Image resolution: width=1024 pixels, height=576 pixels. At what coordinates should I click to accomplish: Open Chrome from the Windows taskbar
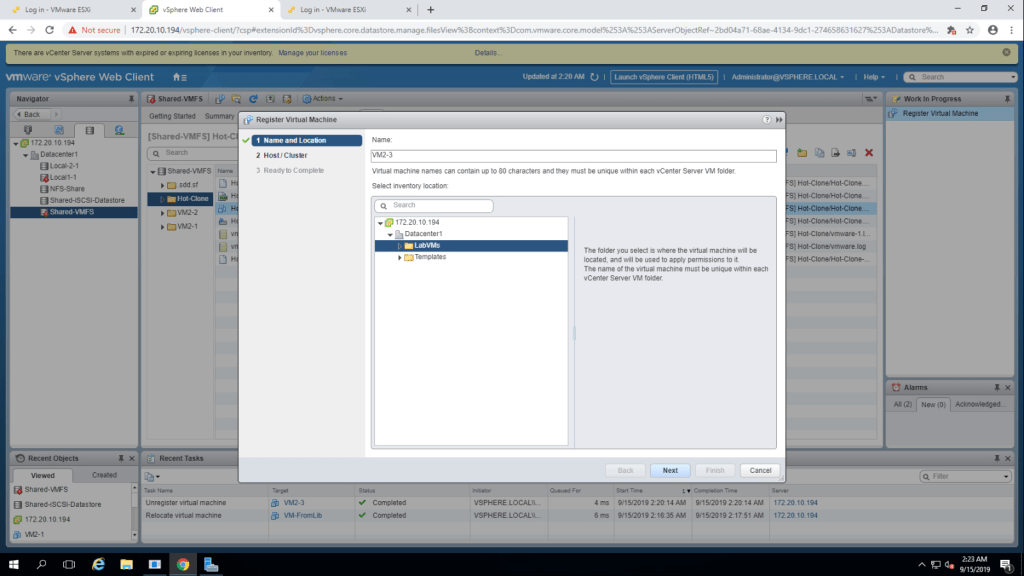(183, 565)
